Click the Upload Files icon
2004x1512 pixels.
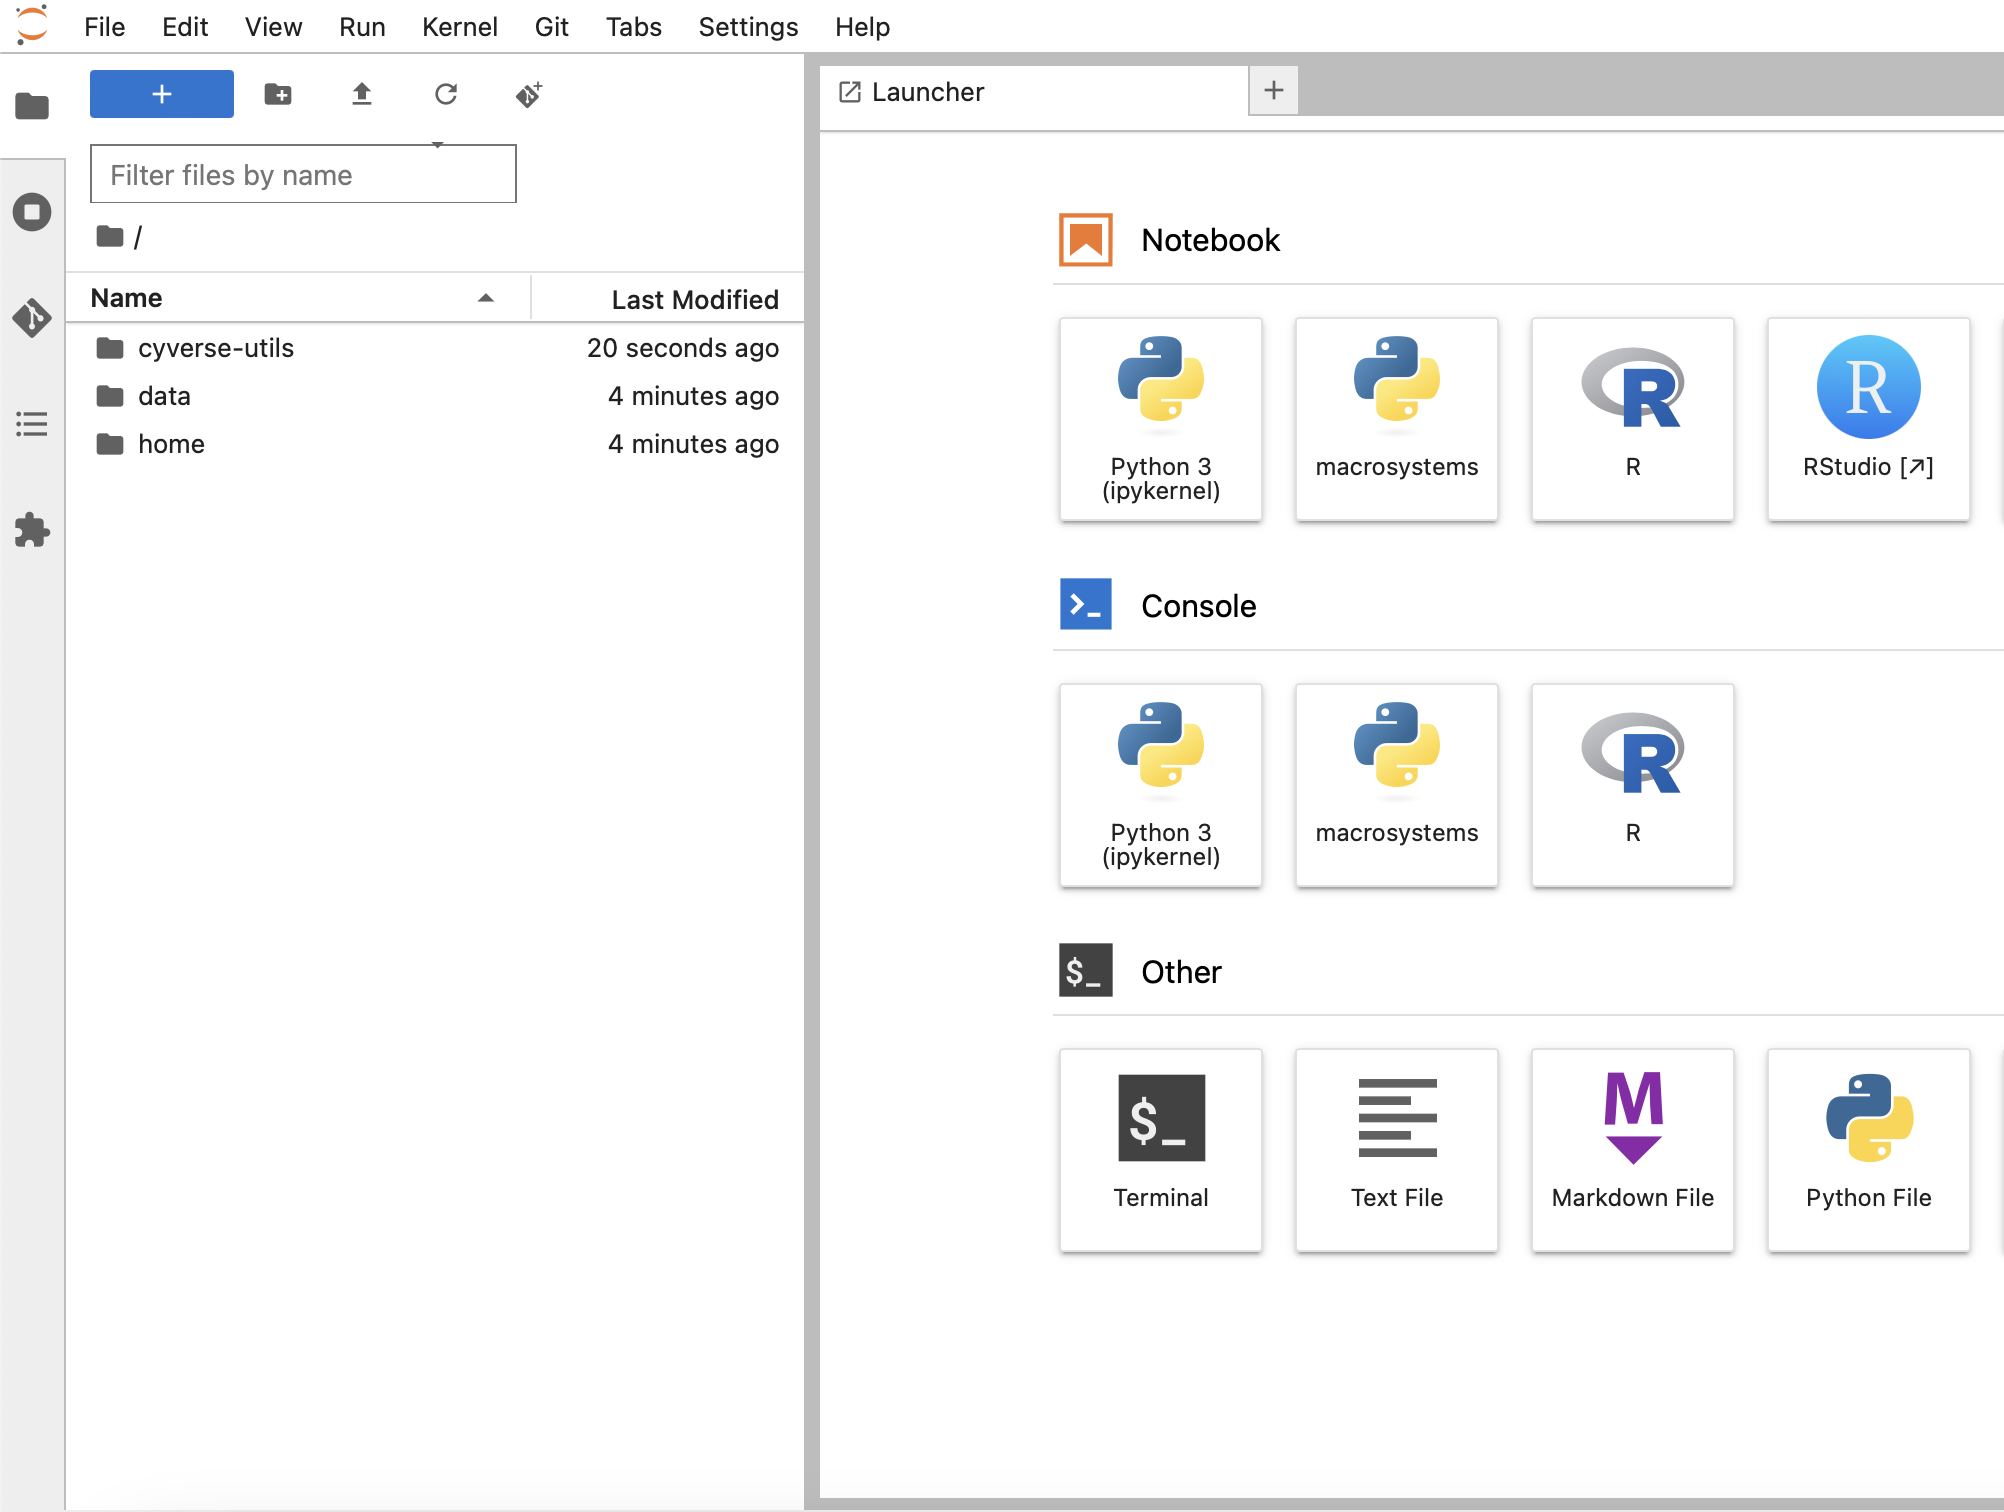click(362, 94)
